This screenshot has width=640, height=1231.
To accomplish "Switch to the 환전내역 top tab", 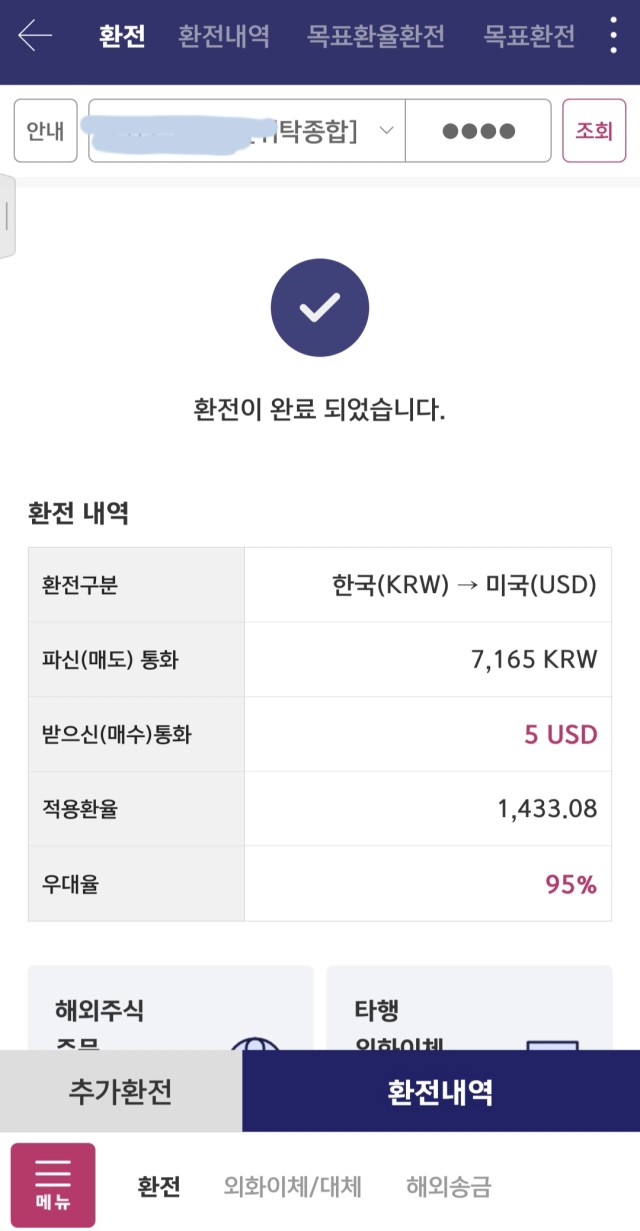I will coord(224,37).
